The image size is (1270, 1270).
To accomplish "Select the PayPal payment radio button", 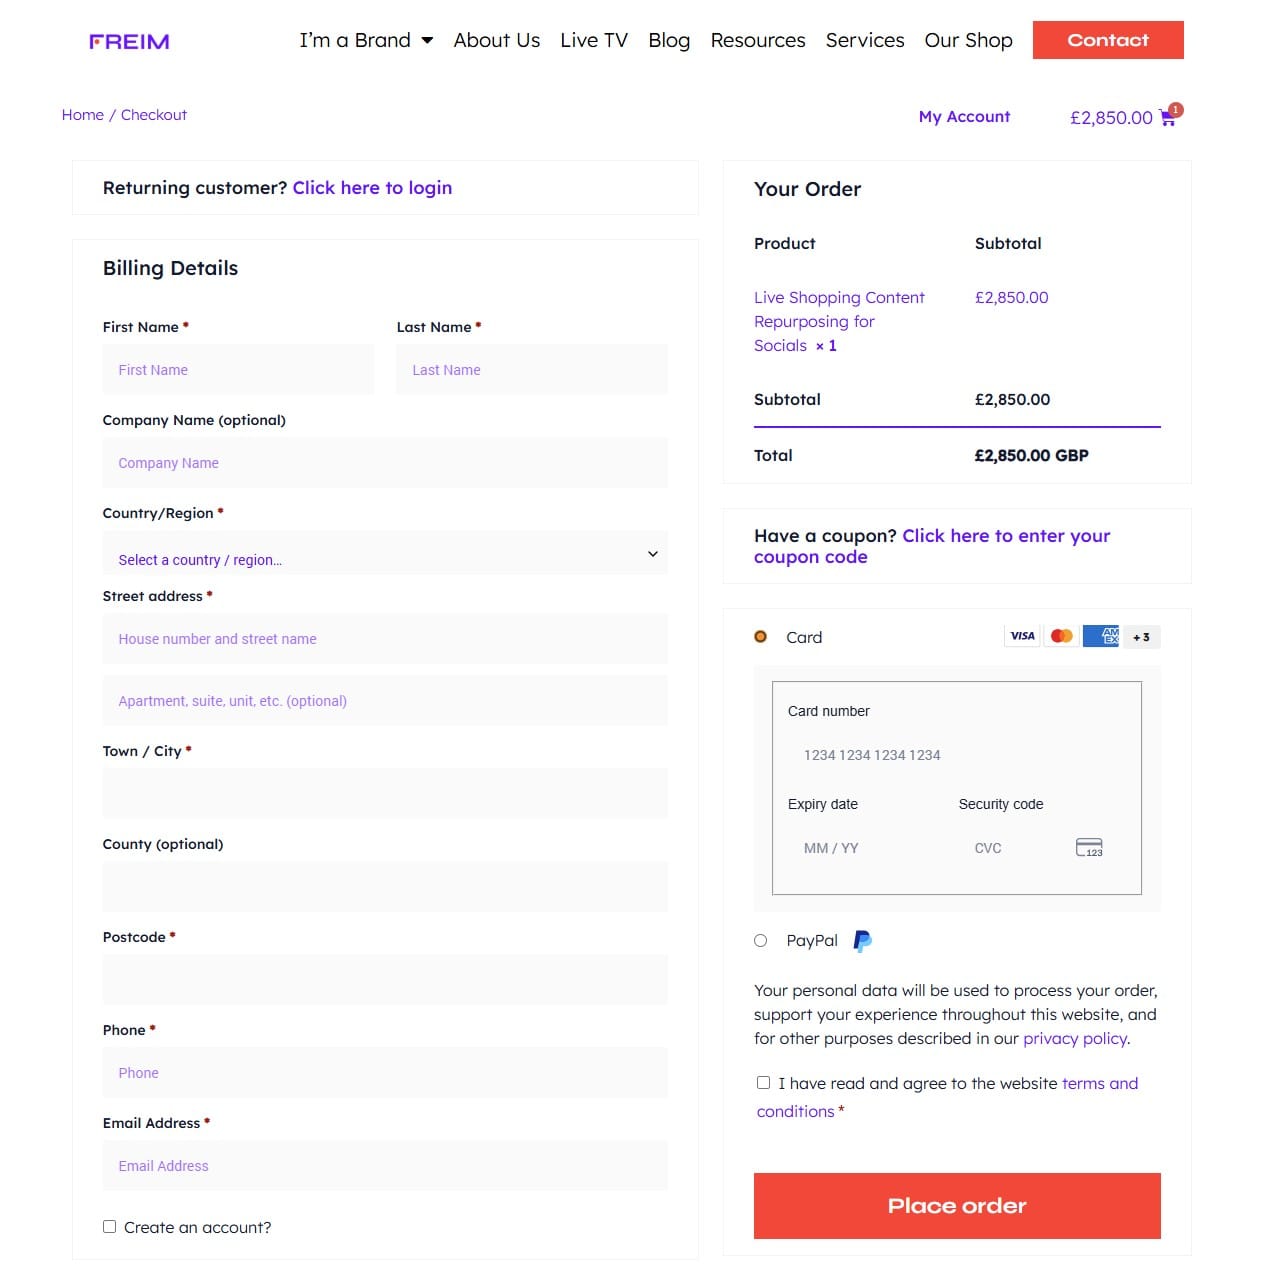I will (761, 941).
